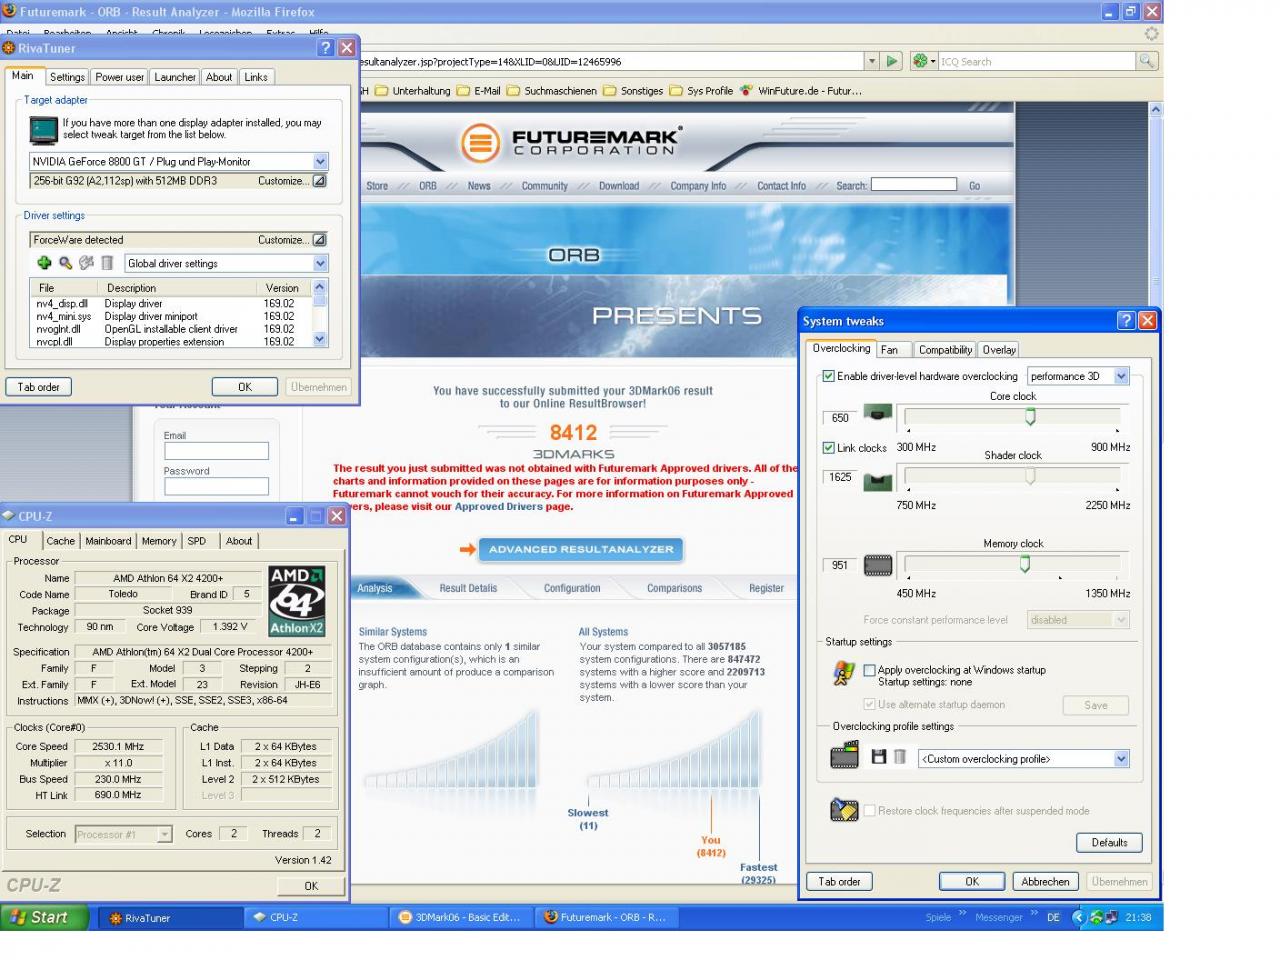Click the trash delete icon in Driver settings
This screenshot has height=960, width=1280.
tap(107, 263)
